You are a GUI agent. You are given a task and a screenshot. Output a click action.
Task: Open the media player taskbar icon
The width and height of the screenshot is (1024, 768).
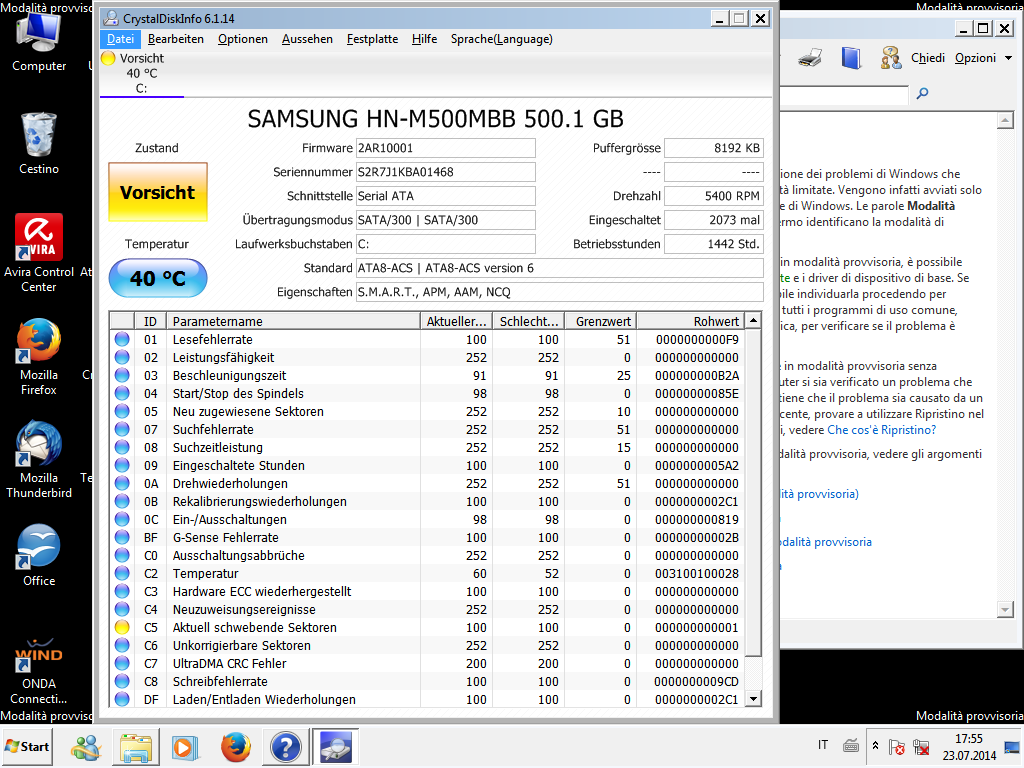[185, 747]
